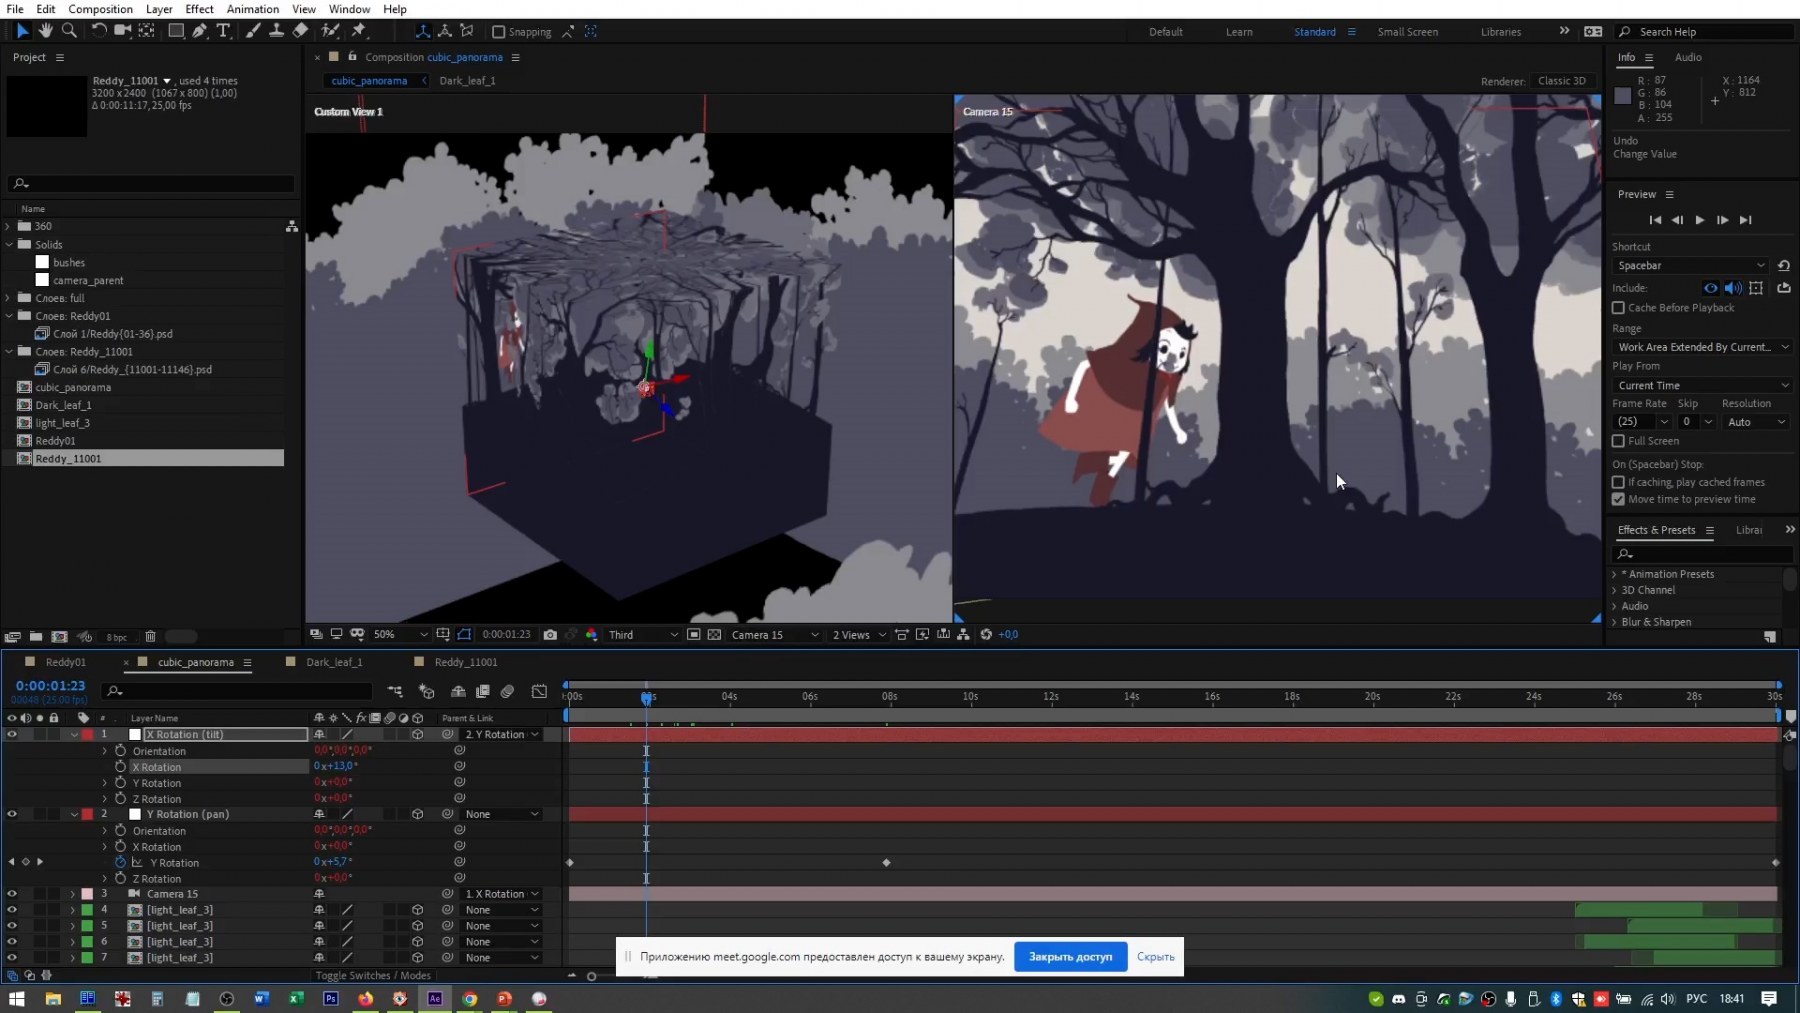Open the Composition menu
Screen dimensions: 1800x1013
[100, 9]
